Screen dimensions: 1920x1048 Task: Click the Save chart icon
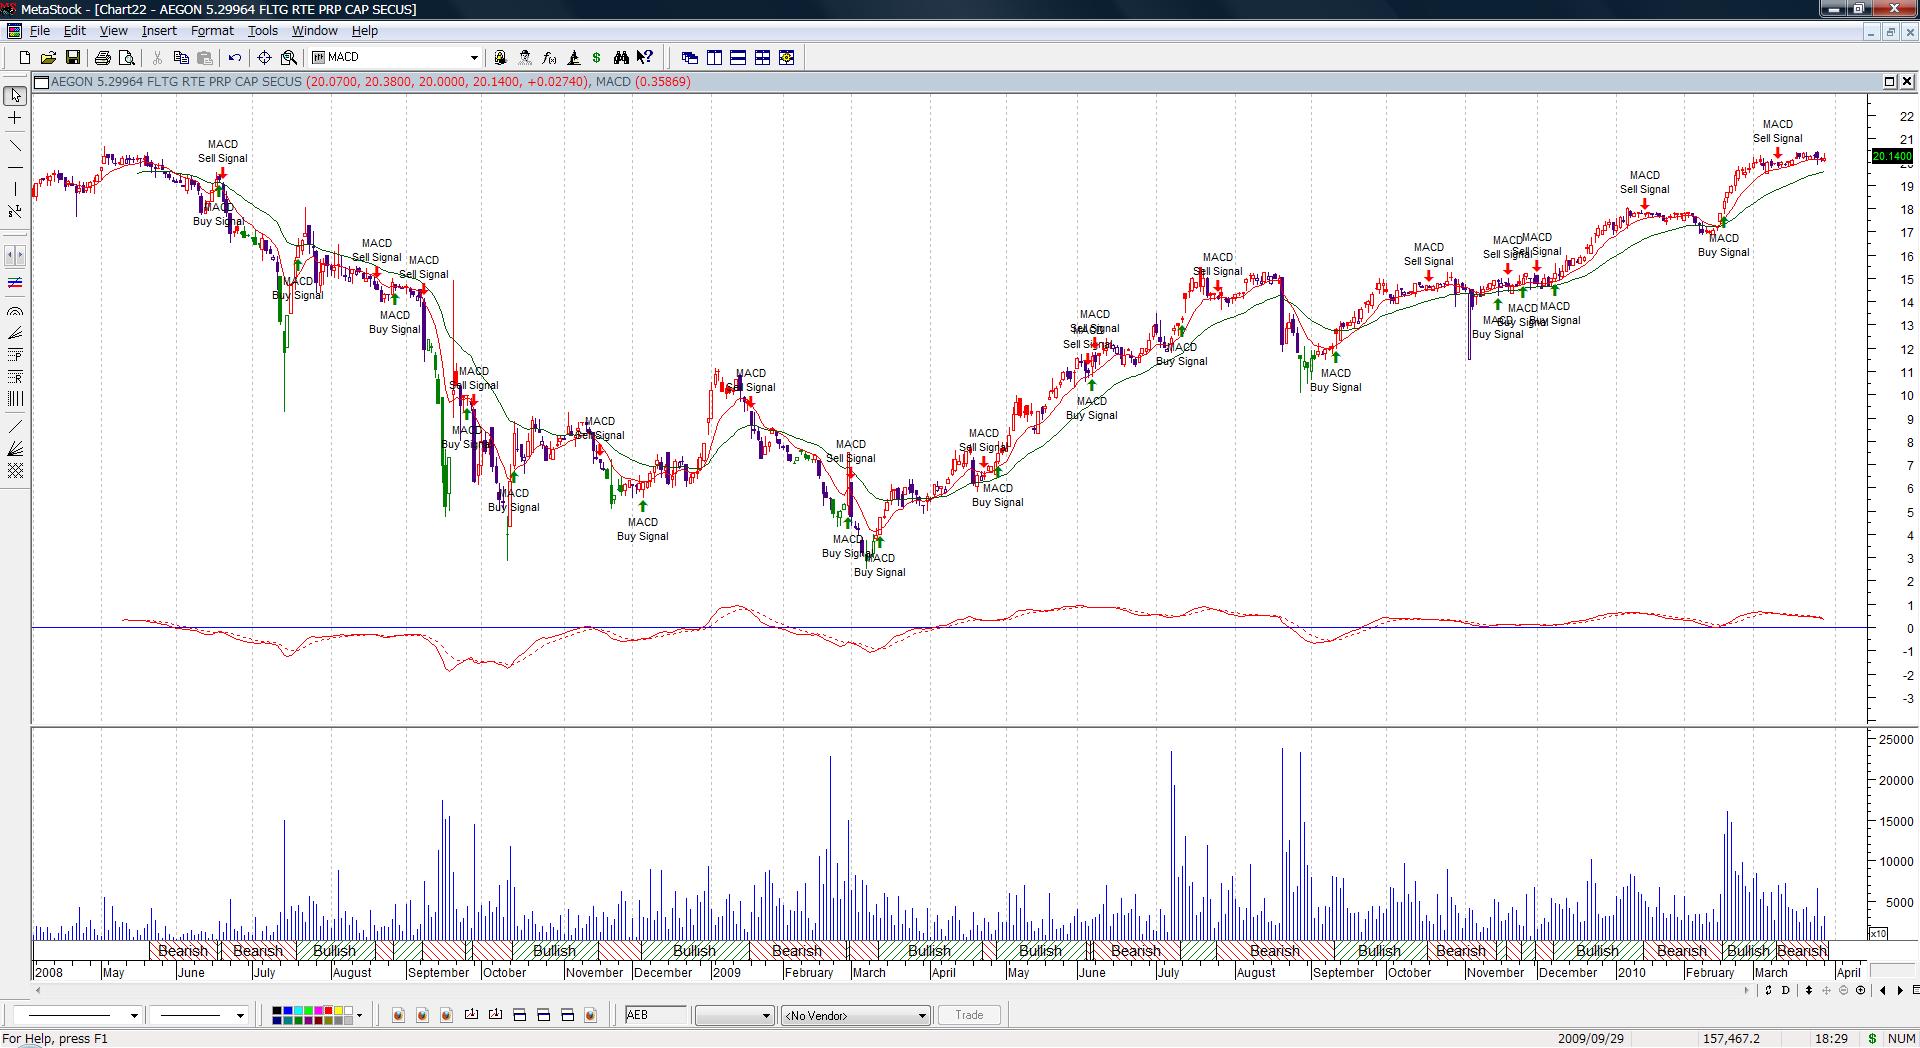[73, 58]
